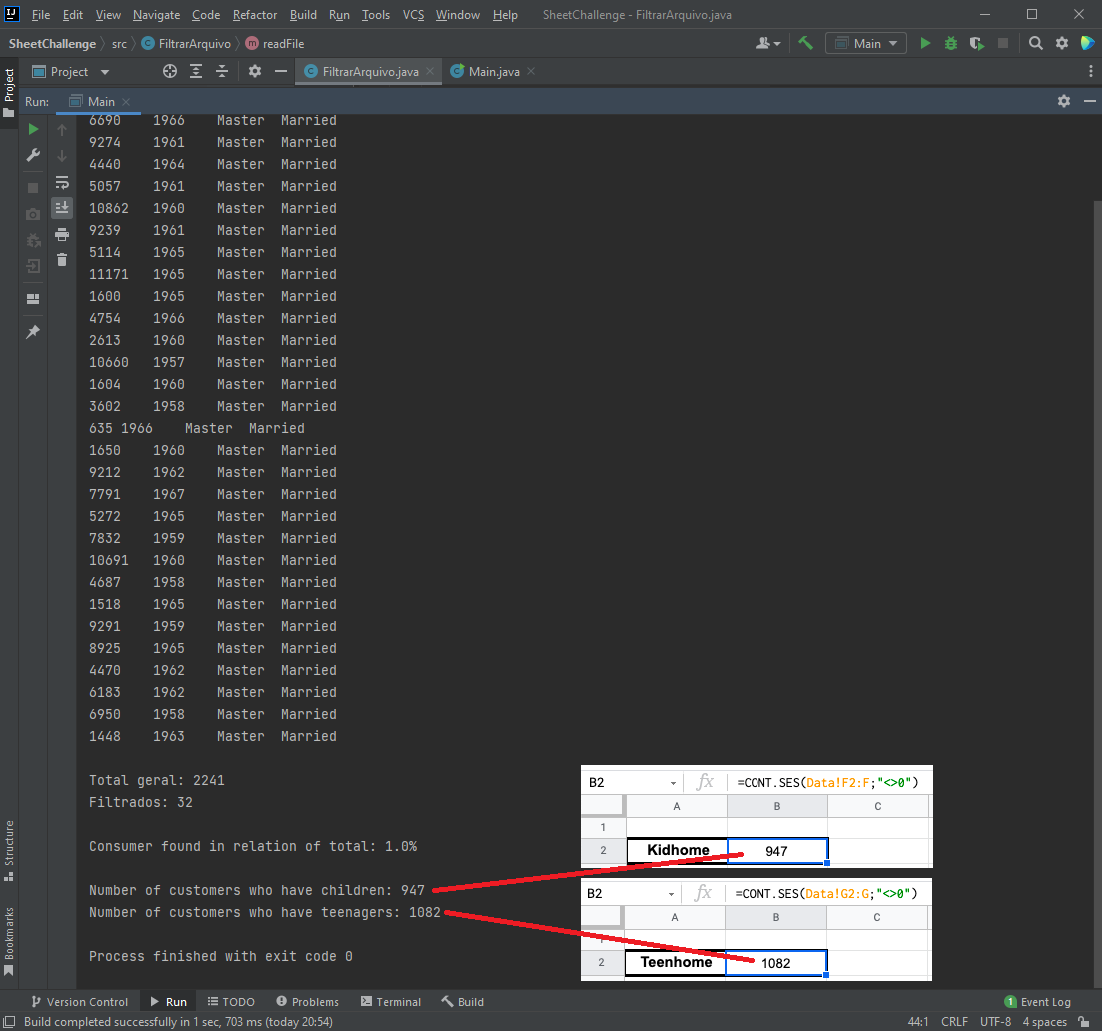Pin the Run tool window
Image resolution: width=1102 pixels, height=1031 pixels.
pyautogui.click(x=33, y=330)
